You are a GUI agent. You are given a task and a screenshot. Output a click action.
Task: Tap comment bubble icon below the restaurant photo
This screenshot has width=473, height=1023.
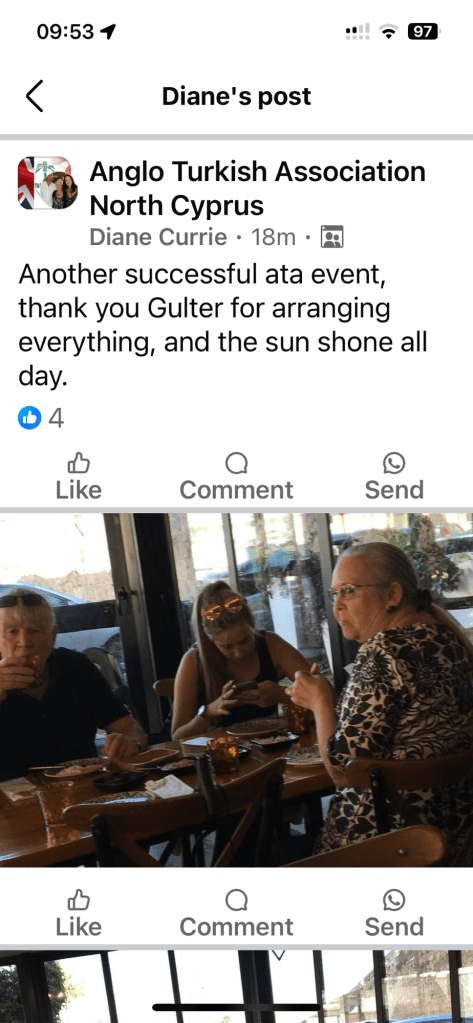click(236, 900)
